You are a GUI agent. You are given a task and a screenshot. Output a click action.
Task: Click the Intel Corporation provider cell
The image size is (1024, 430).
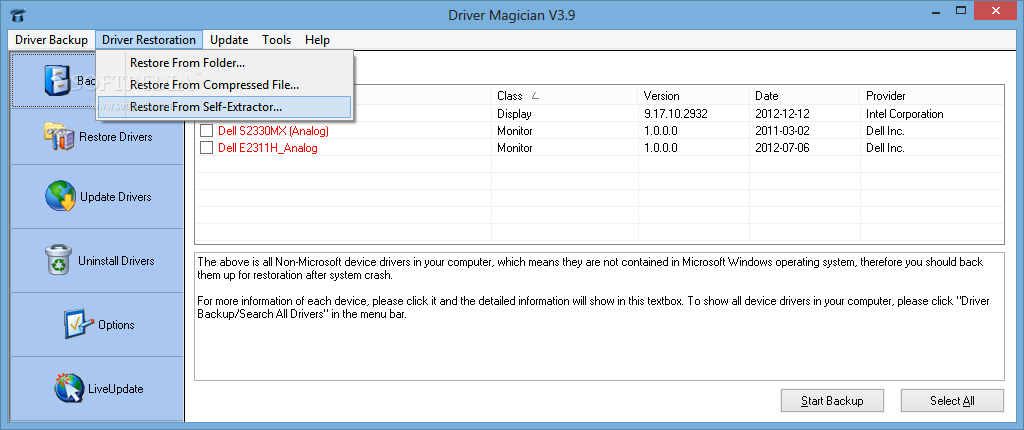click(904, 114)
